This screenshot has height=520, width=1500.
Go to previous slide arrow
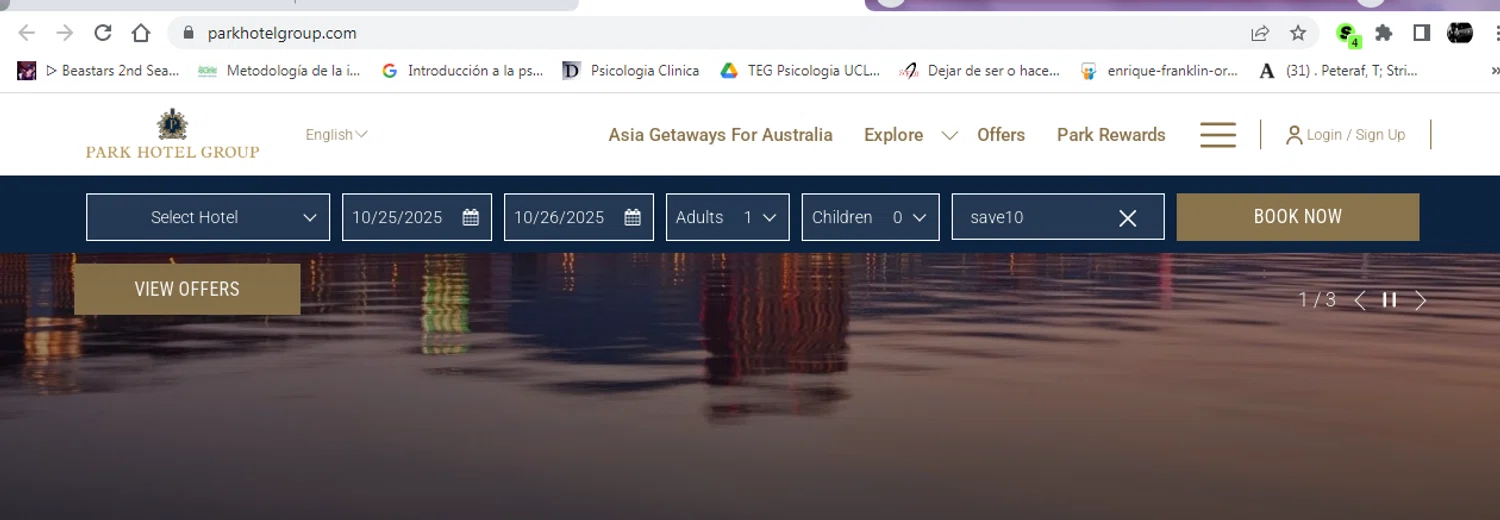pos(1360,300)
